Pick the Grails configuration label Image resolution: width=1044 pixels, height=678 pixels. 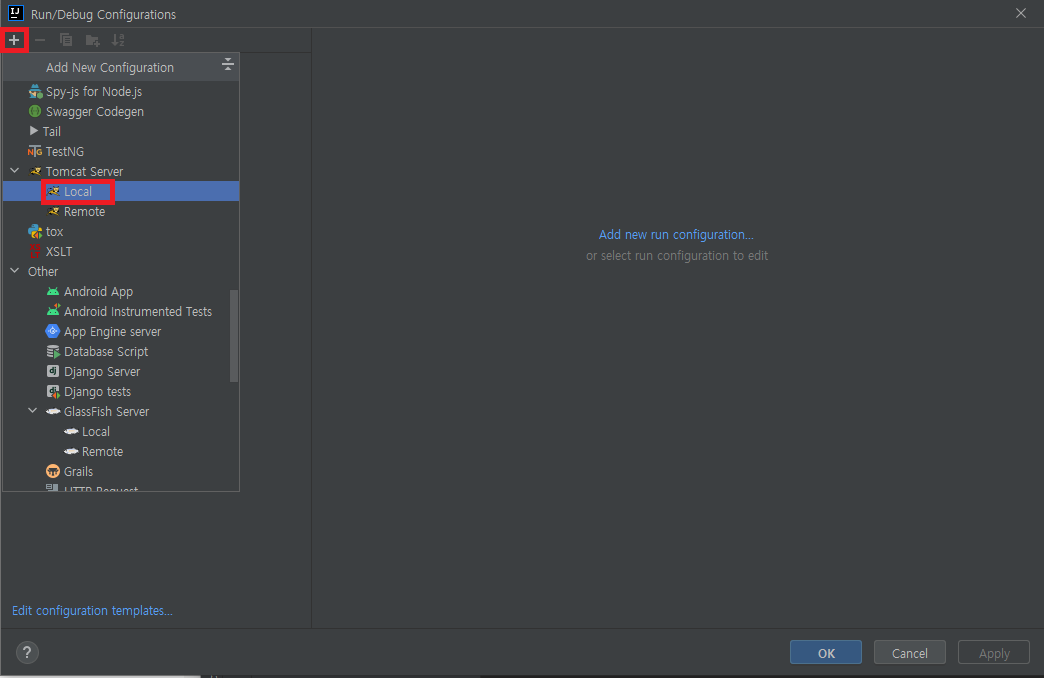click(x=79, y=472)
